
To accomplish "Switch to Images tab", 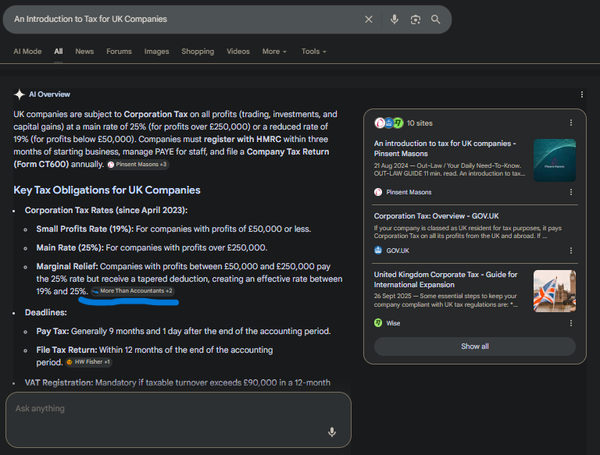I will 157,51.
